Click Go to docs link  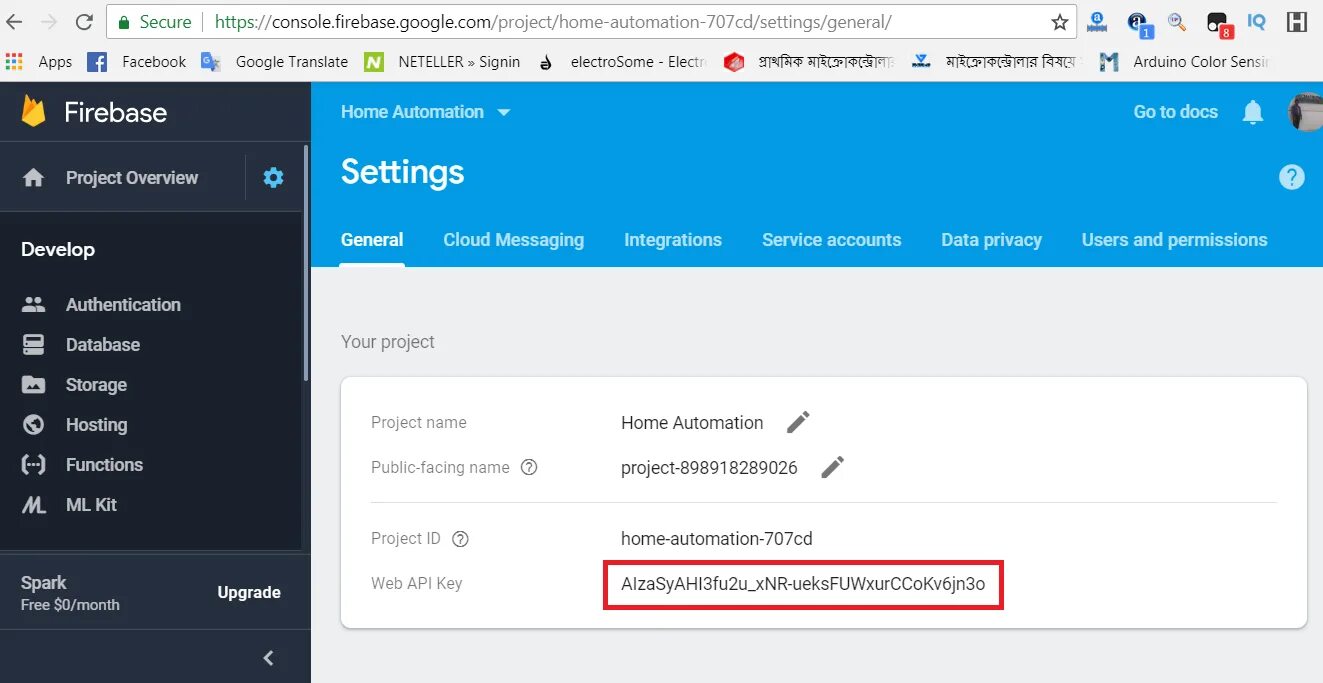coord(1176,112)
